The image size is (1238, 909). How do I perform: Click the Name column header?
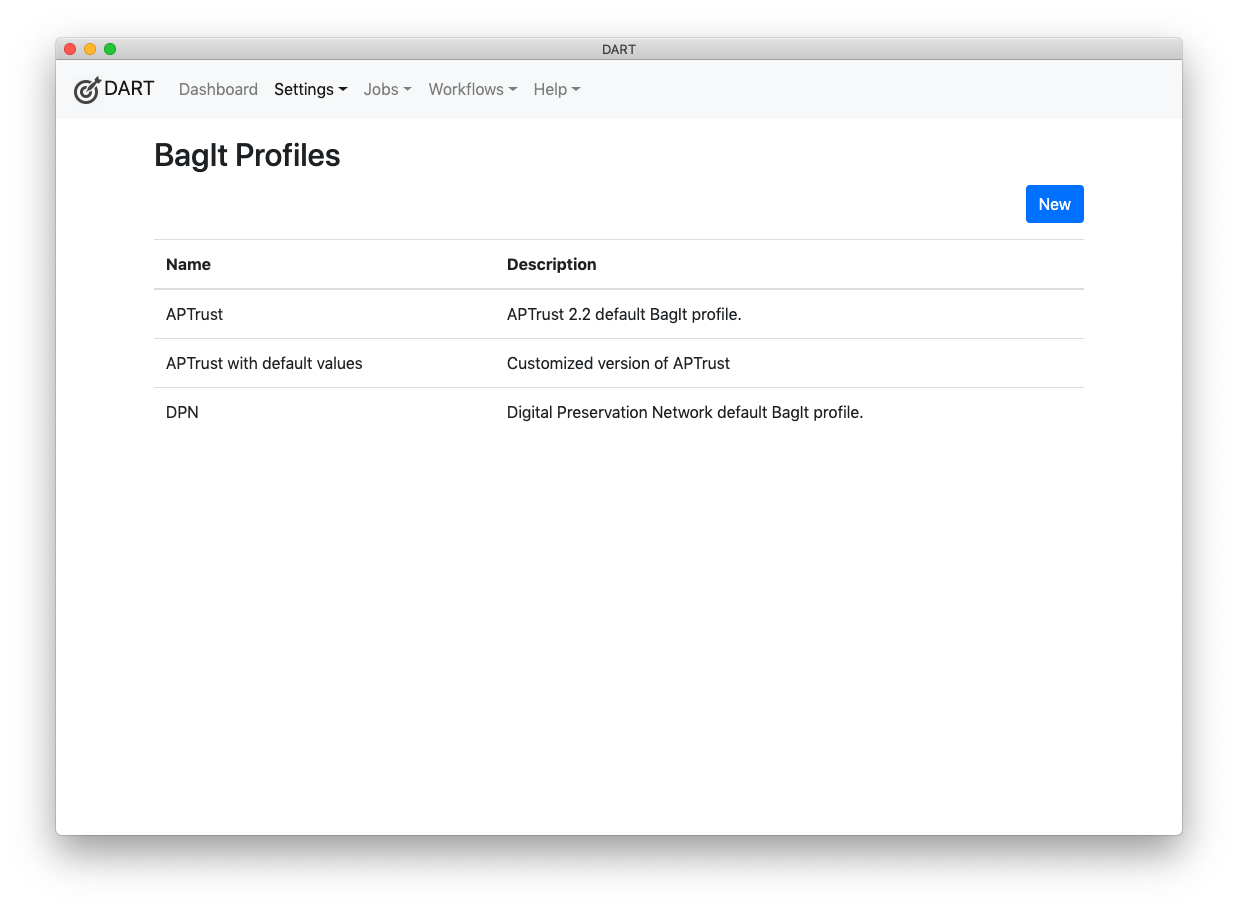[x=188, y=264]
